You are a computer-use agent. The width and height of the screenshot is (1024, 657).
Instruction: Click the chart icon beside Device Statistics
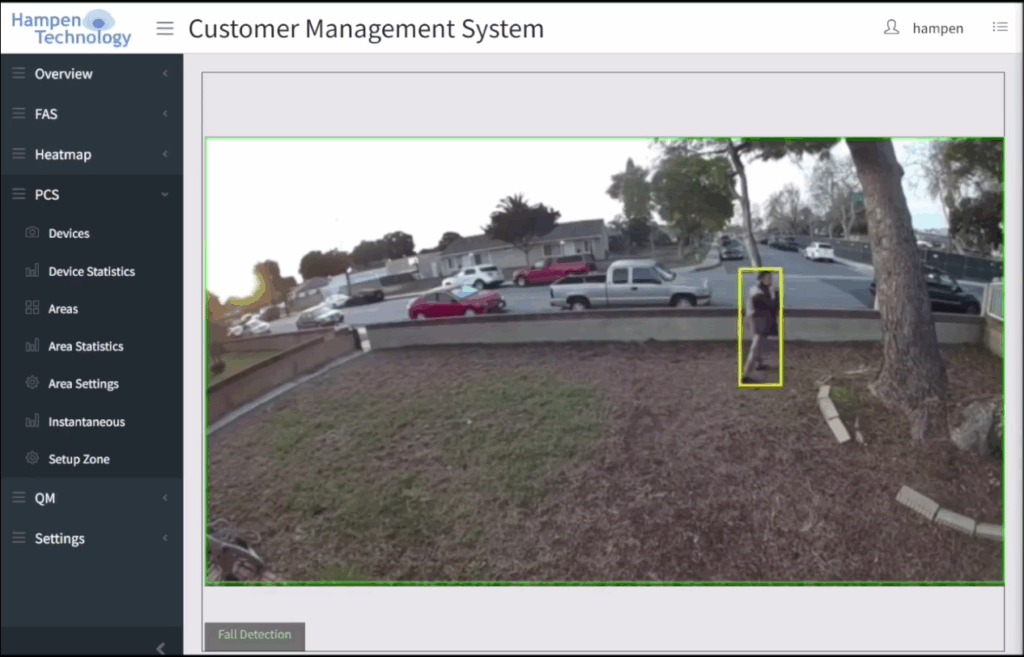32,270
